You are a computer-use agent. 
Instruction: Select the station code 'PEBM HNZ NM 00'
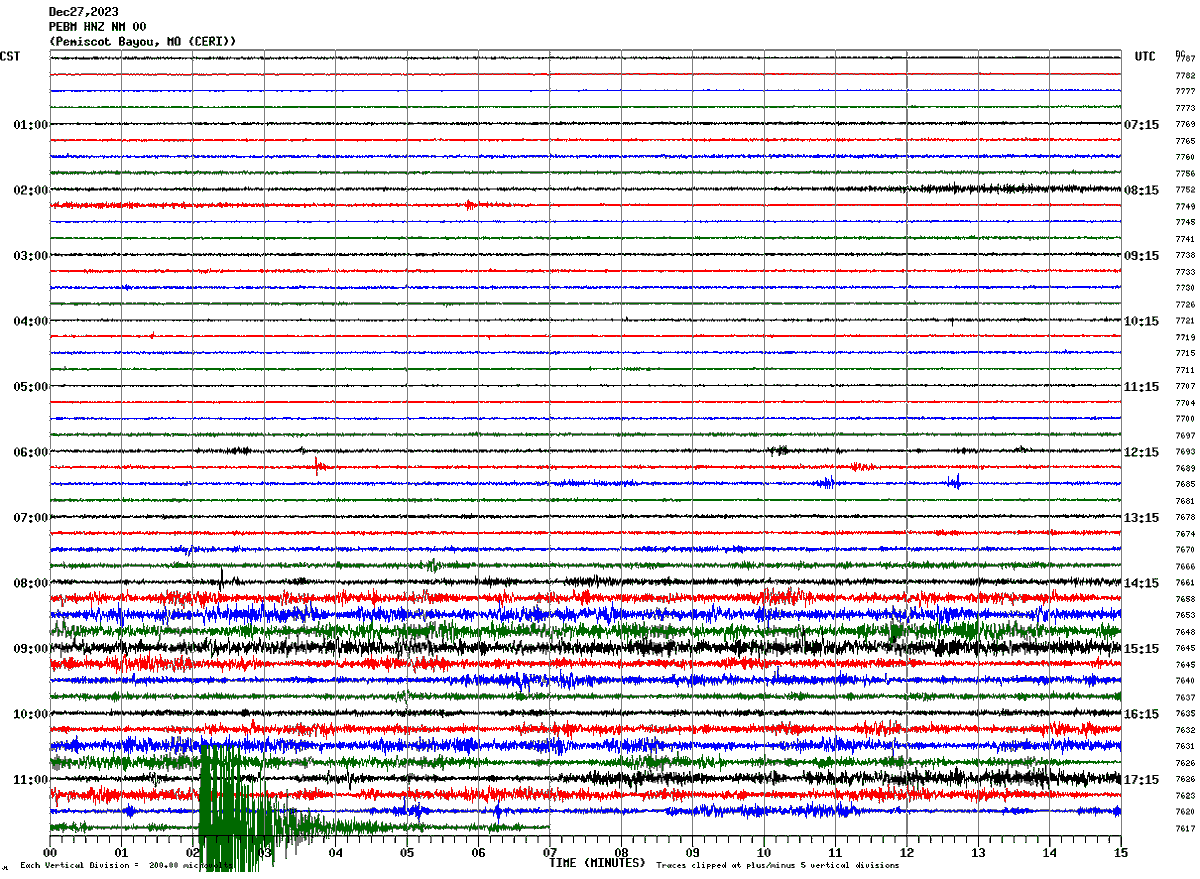click(97, 27)
